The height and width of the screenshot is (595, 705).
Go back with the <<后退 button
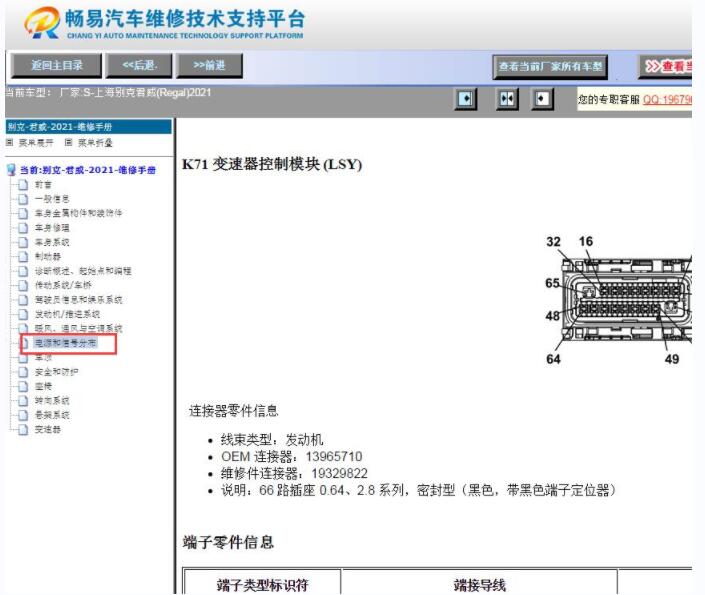pos(139,66)
